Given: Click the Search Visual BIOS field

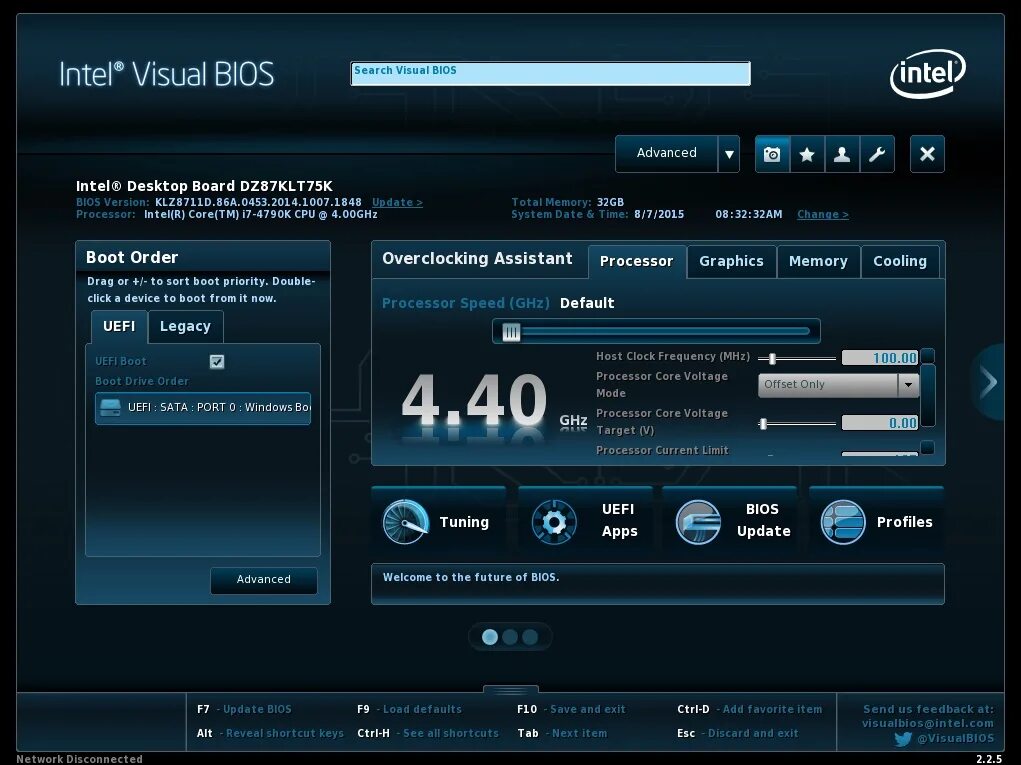Looking at the screenshot, I should pos(550,74).
